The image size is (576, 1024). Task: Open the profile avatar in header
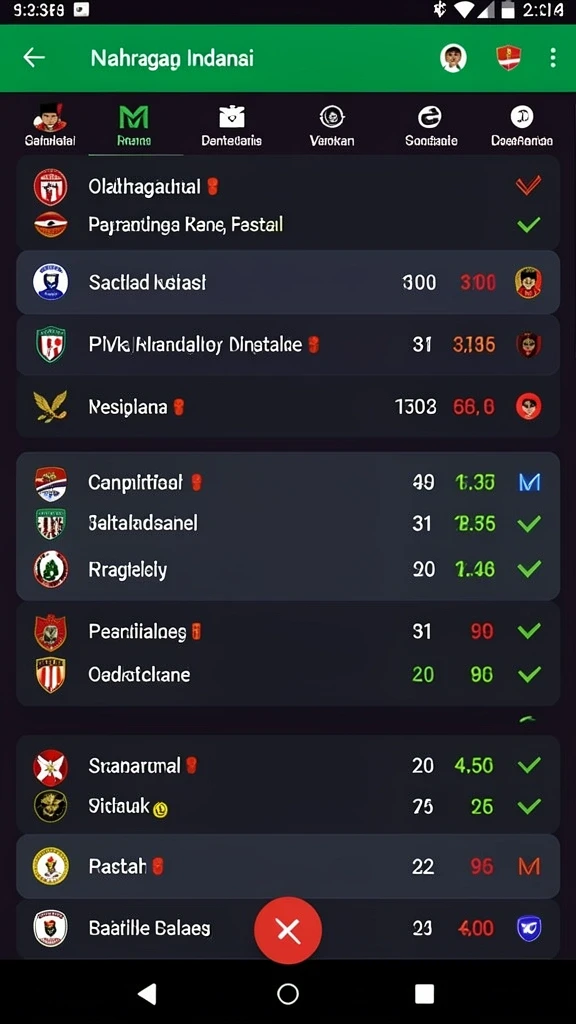pos(453,57)
